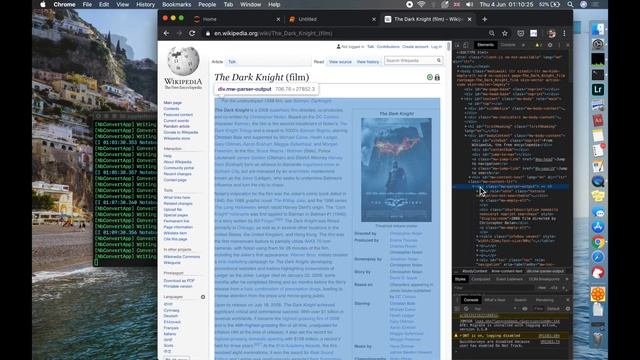The height and width of the screenshot is (360, 640).
Task: Reload the Wikipedia page
Action: 192,33
